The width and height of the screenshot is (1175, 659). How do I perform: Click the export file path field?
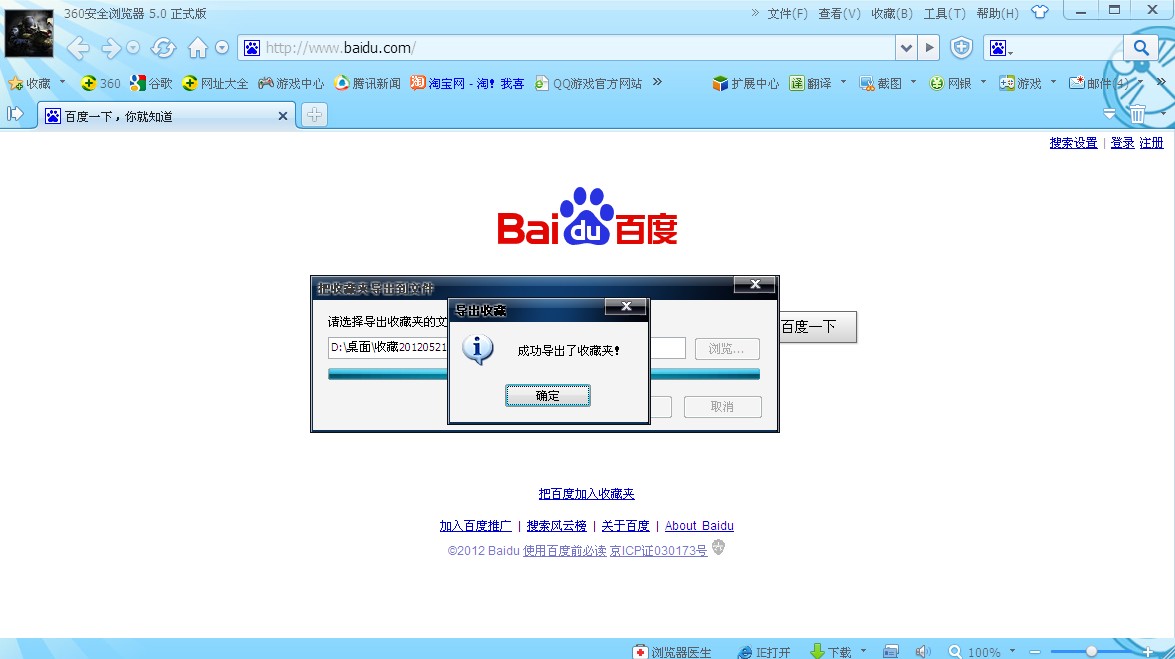pyautogui.click(x=507, y=348)
